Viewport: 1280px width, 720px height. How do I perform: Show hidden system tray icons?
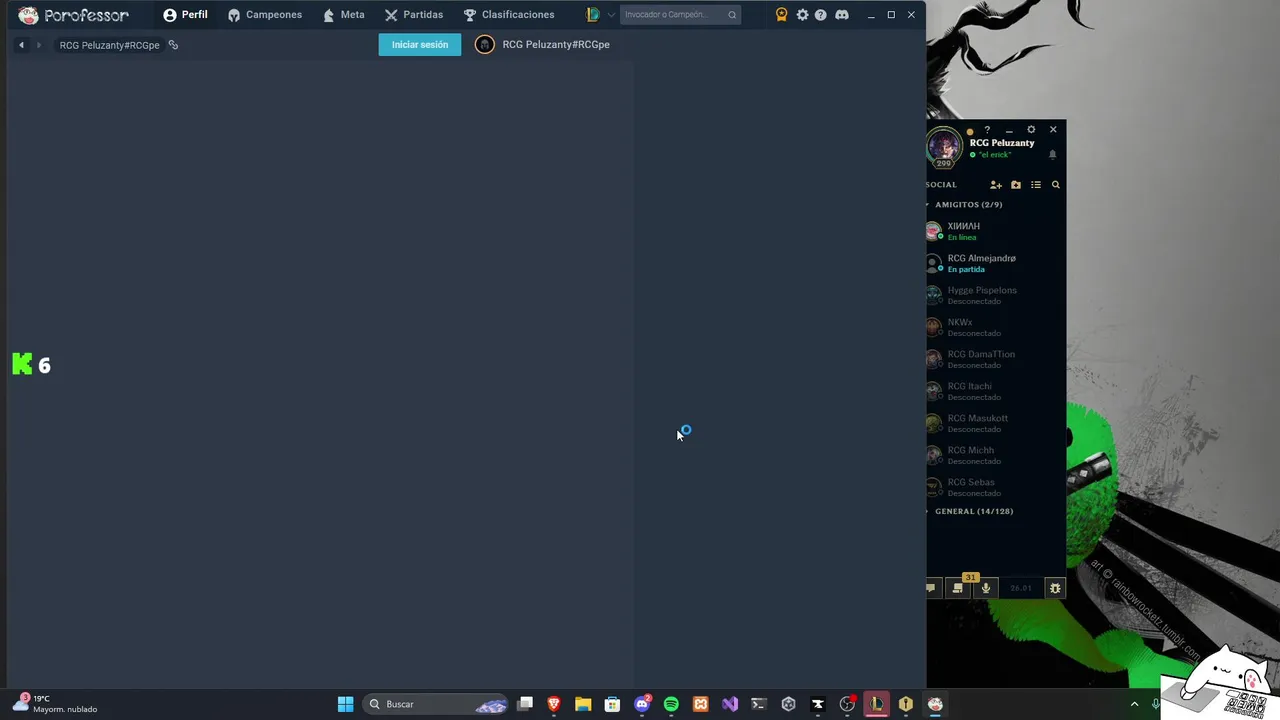click(x=1134, y=704)
